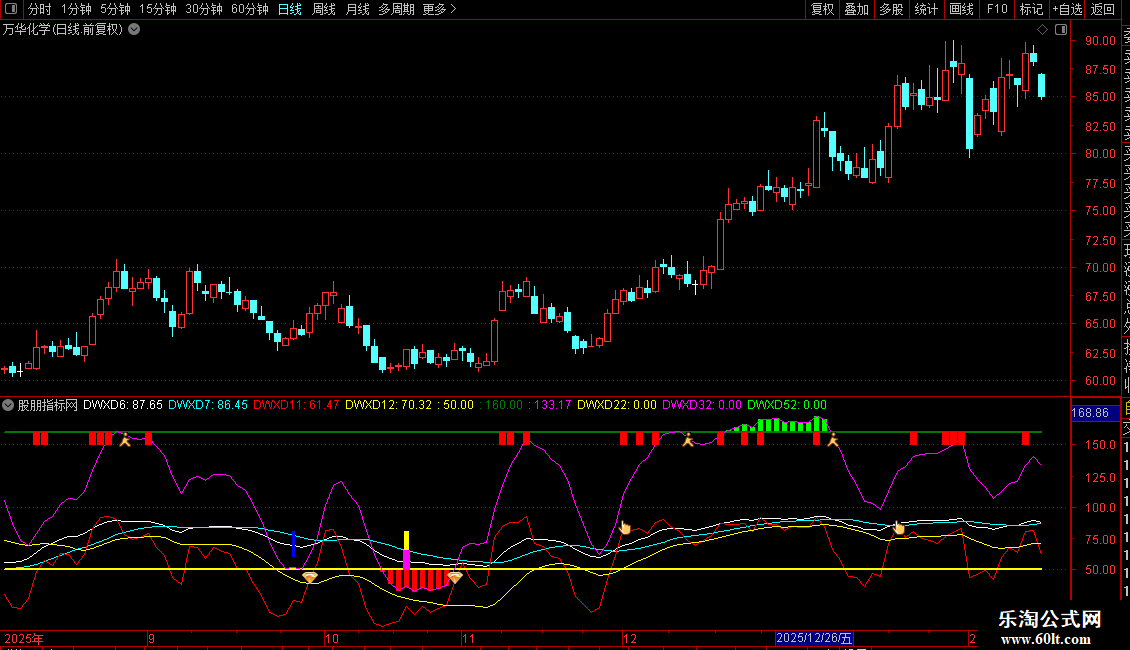This screenshot has height=650, width=1130.
Task: Open the 股朋指标网 indicator dropdown arrow
Action: pos(9,406)
